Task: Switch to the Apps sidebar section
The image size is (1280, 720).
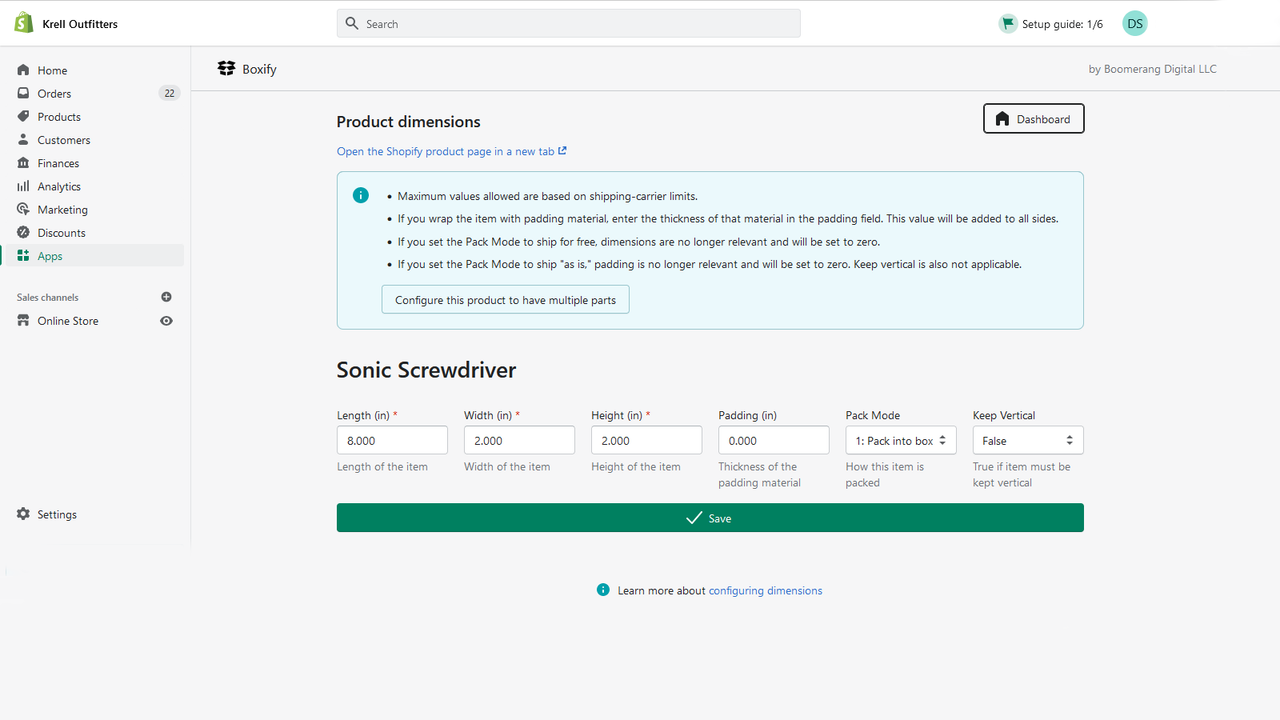Action: (x=22, y=255)
